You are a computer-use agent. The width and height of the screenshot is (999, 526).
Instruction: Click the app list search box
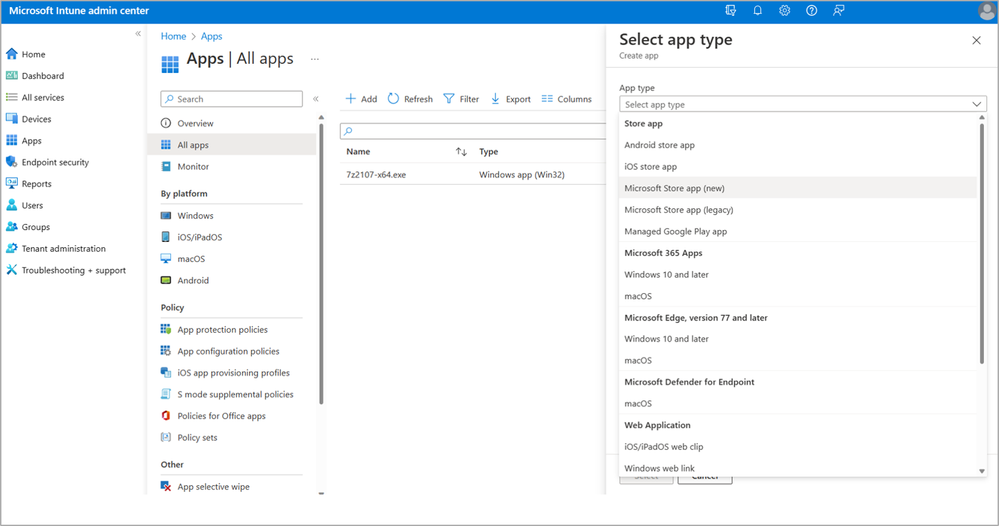coord(473,131)
